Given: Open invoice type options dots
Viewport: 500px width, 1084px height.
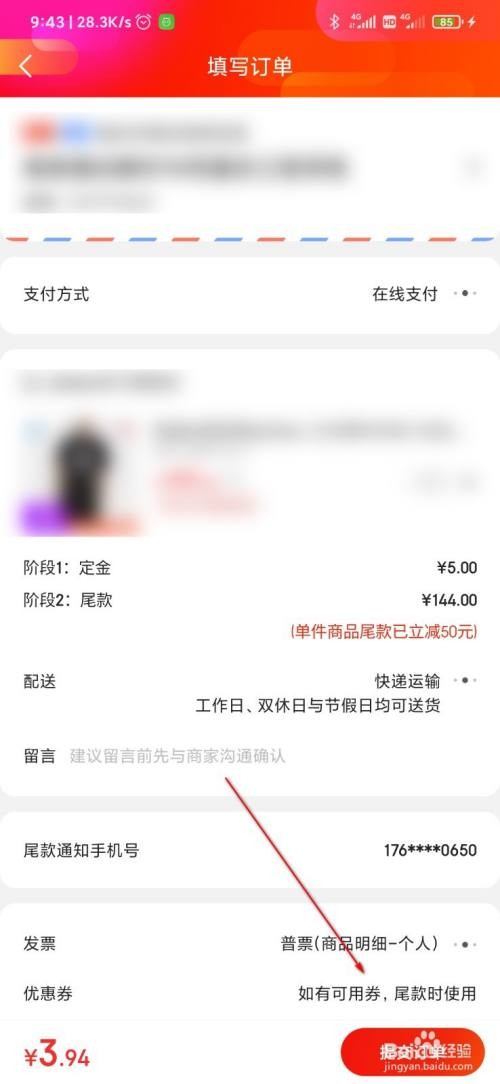Looking at the screenshot, I should 465,944.
